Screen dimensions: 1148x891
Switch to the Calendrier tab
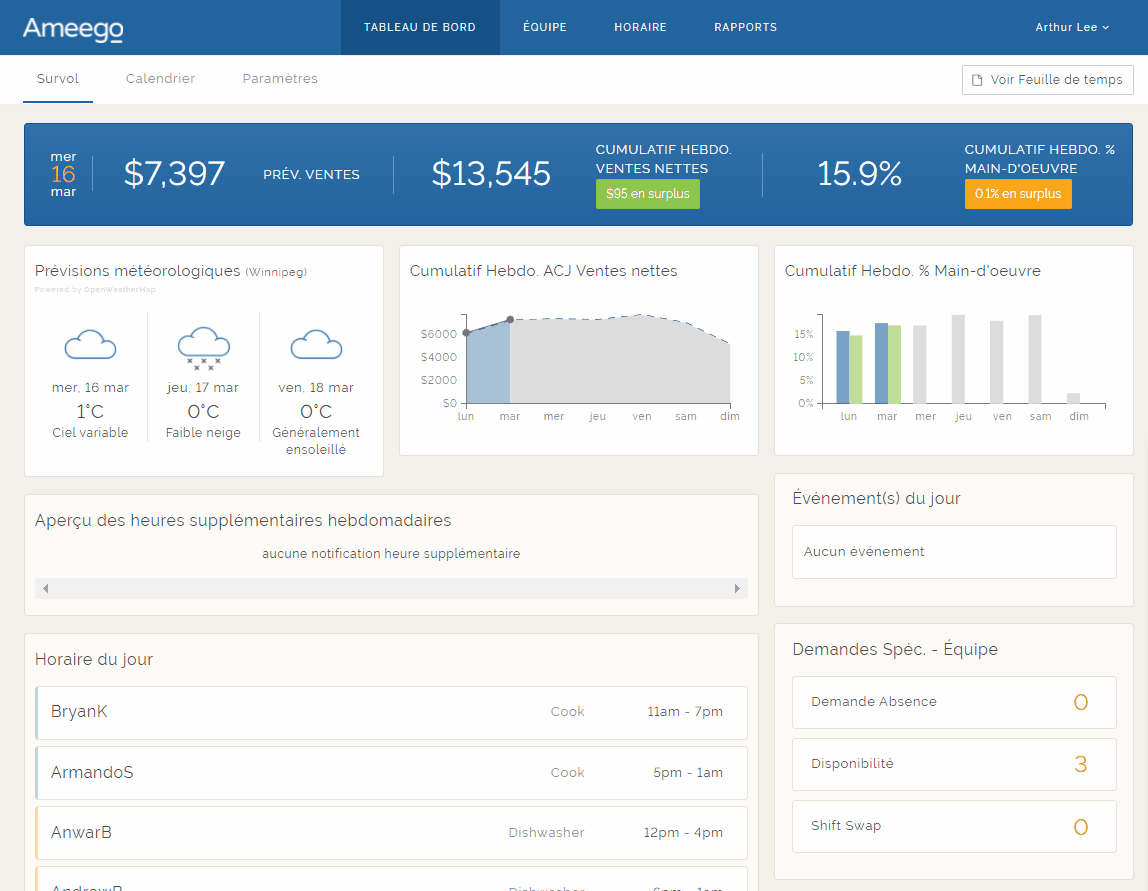tap(160, 79)
